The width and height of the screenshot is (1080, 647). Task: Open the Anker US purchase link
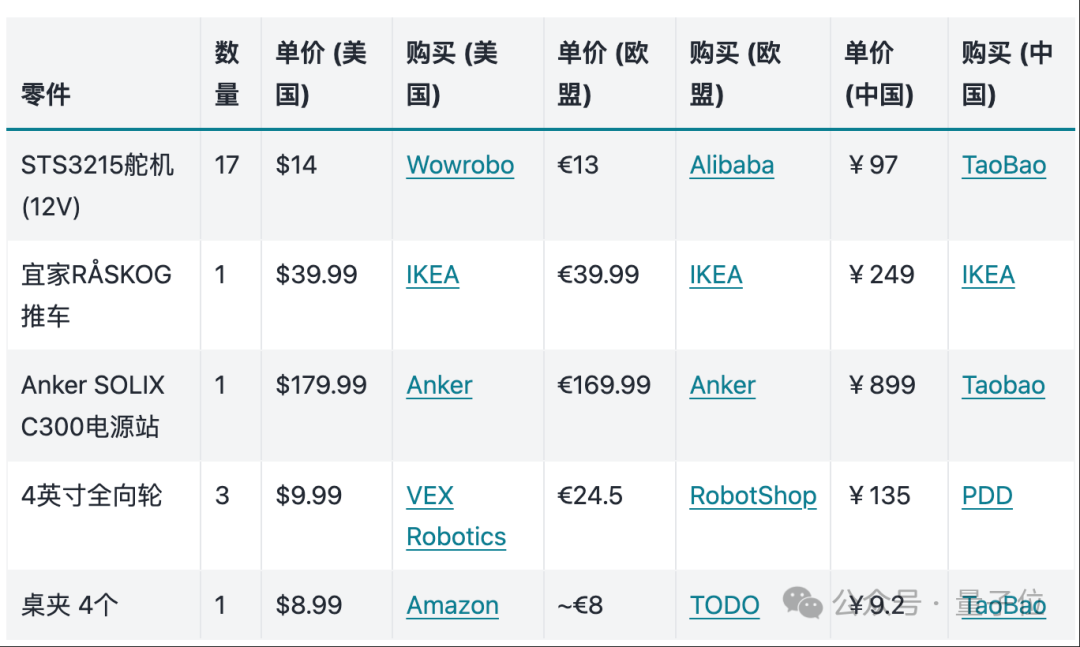click(439, 385)
